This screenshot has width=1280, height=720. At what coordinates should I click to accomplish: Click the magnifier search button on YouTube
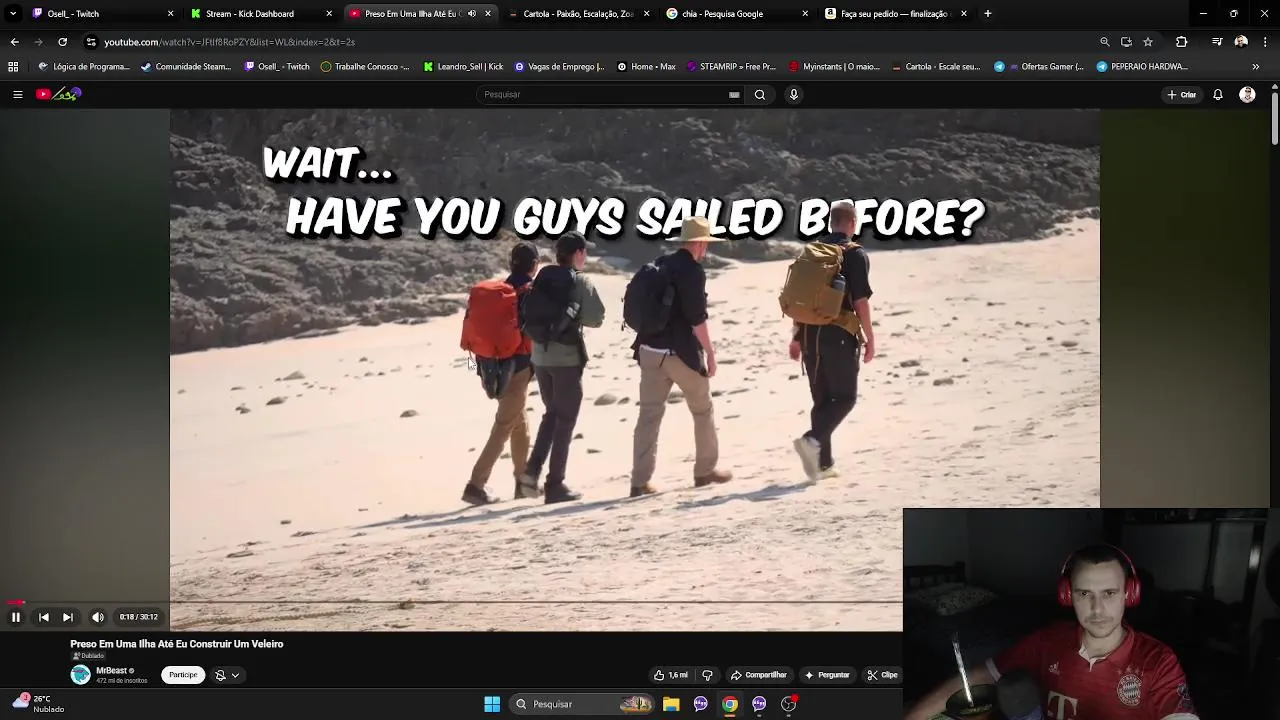coord(760,94)
